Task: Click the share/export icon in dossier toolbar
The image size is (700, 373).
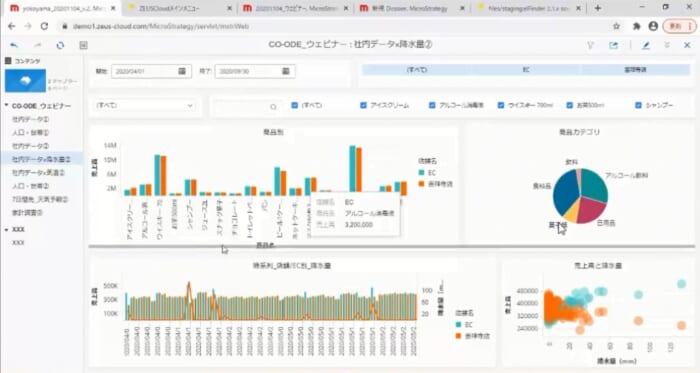Action: pyautogui.click(x=614, y=45)
